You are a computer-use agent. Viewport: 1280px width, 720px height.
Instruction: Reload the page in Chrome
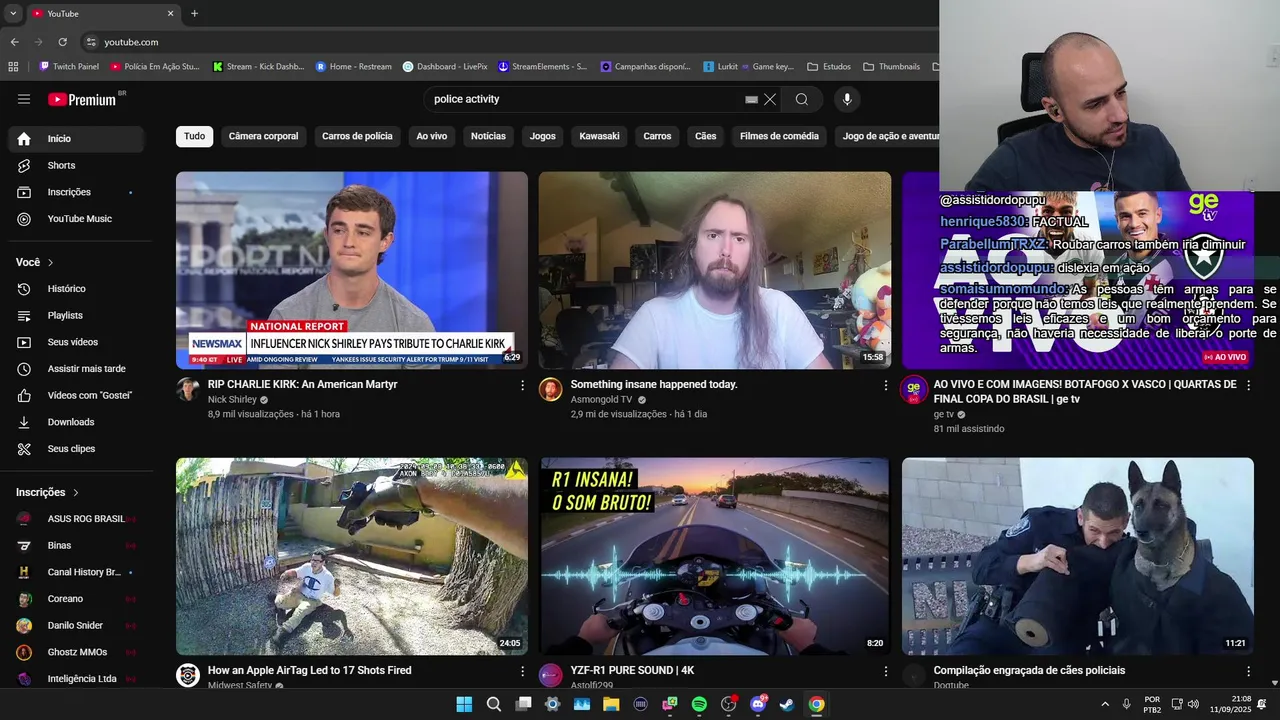coord(62,42)
